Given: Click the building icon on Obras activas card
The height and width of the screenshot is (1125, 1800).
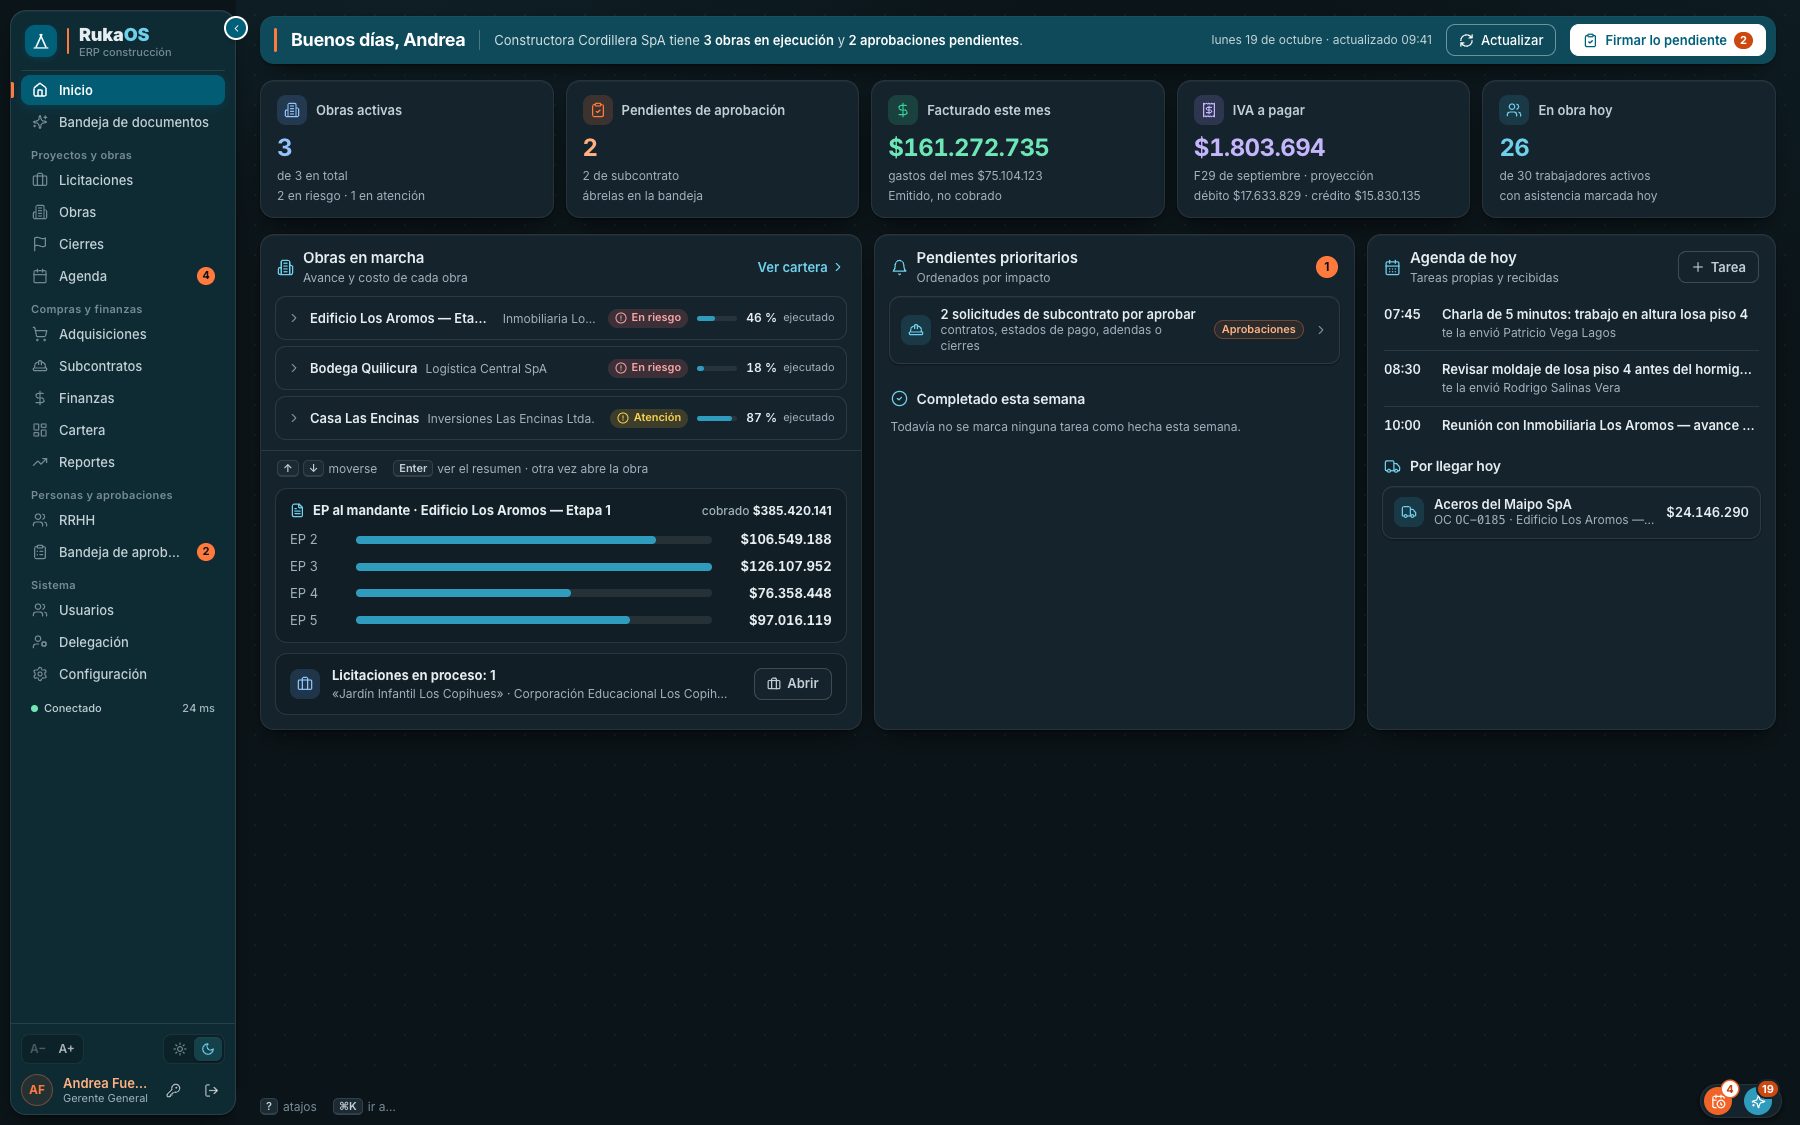Looking at the screenshot, I should point(292,110).
